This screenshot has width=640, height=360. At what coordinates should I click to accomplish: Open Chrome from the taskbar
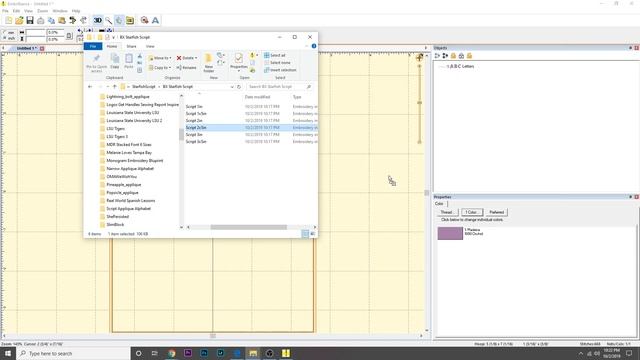tap(171, 353)
